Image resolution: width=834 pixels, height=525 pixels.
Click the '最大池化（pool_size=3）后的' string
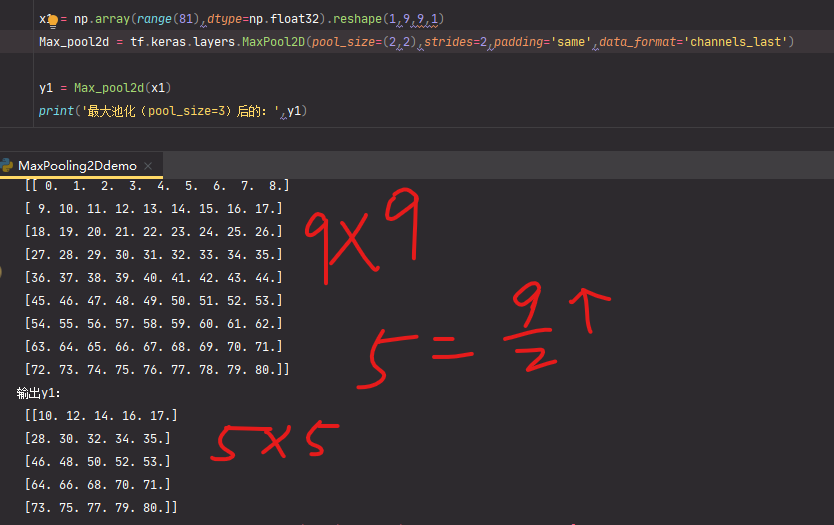[180, 111]
